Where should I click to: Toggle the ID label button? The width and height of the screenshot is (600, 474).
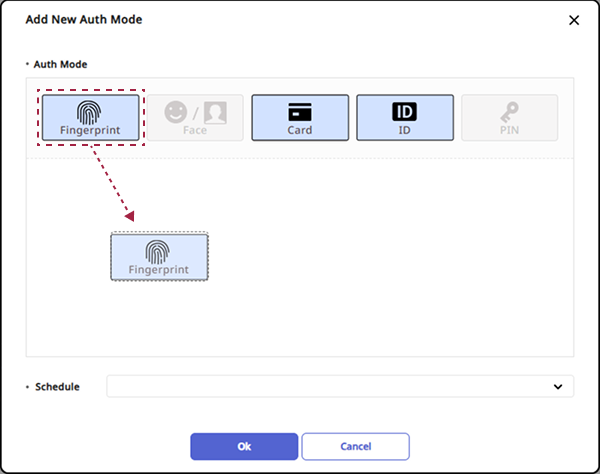click(404, 130)
